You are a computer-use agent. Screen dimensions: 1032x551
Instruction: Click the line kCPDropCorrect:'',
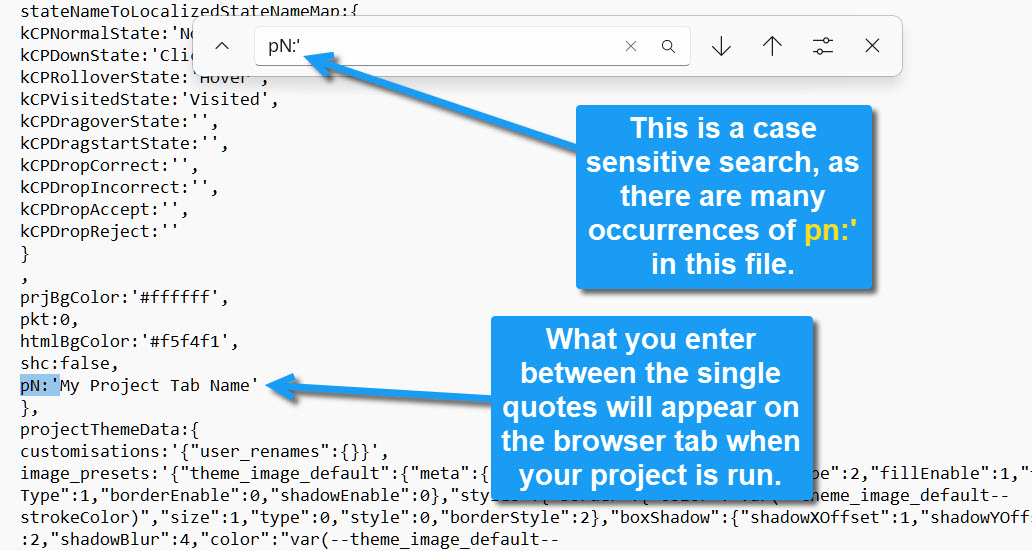109,165
